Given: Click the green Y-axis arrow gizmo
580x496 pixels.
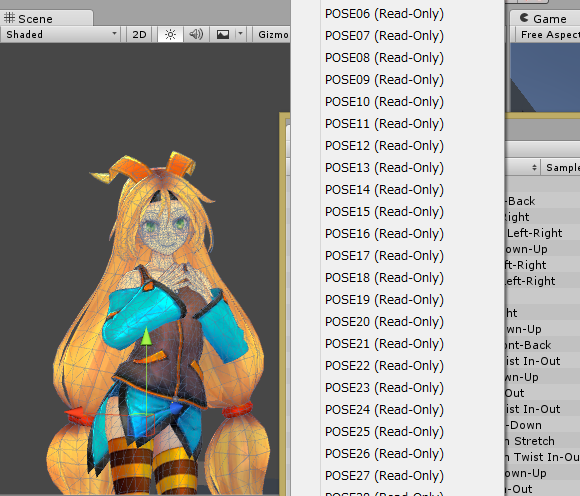Looking at the screenshot, I should point(146,337).
